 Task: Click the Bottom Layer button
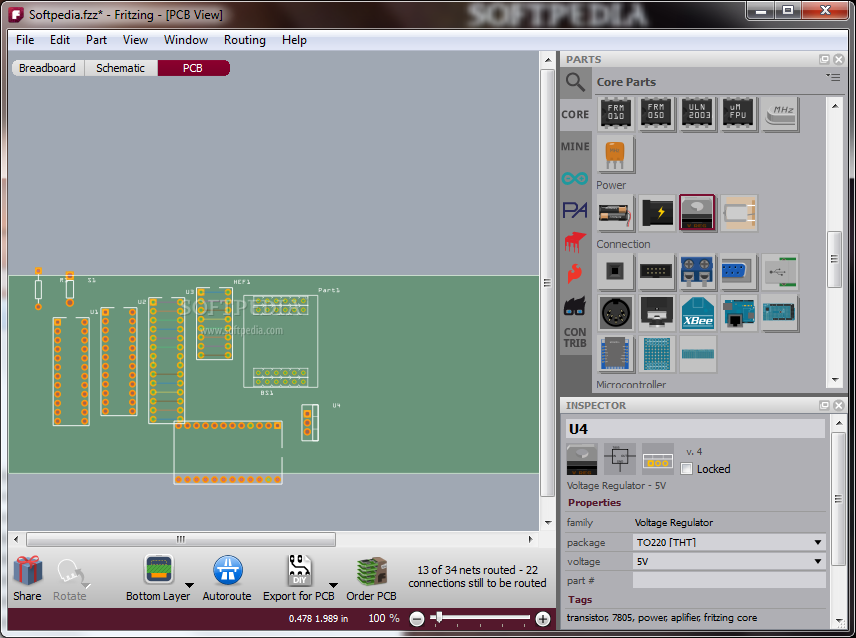pyautogui.click(x=158, y=579)
